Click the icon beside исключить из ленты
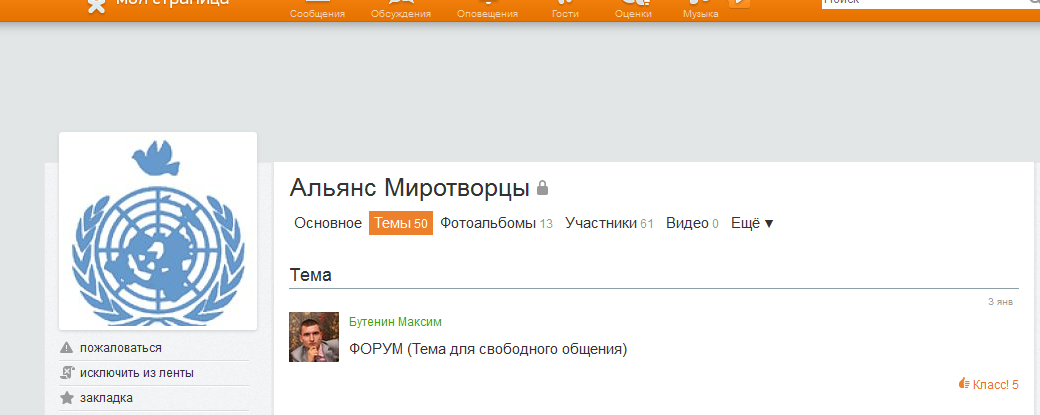 67,373
